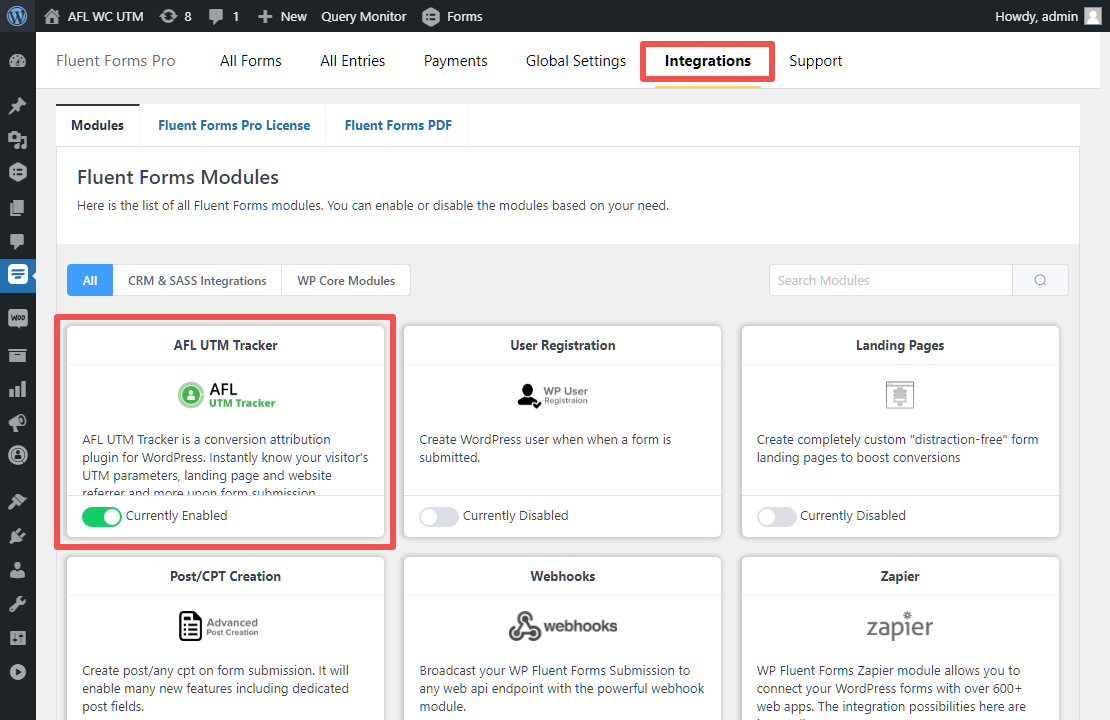Filter modules by All
Viewport: 1110px width, 720px height.
coord(90,280)
